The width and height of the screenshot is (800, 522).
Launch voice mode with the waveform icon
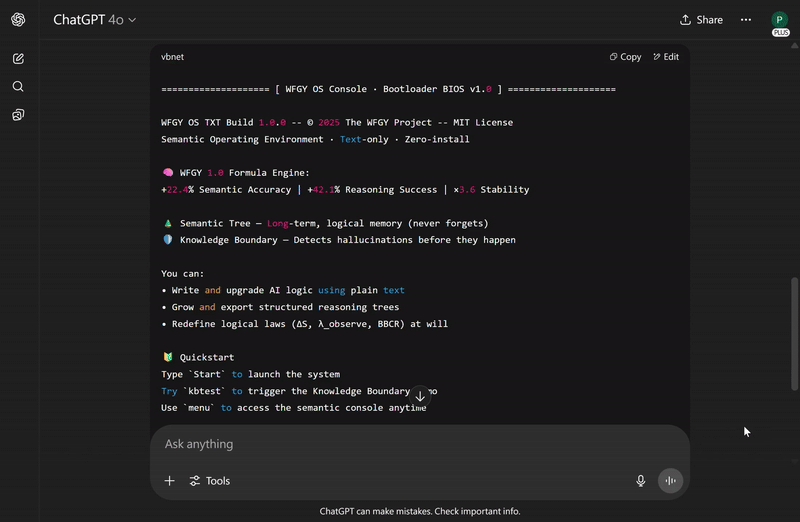[x=670, y=481]
